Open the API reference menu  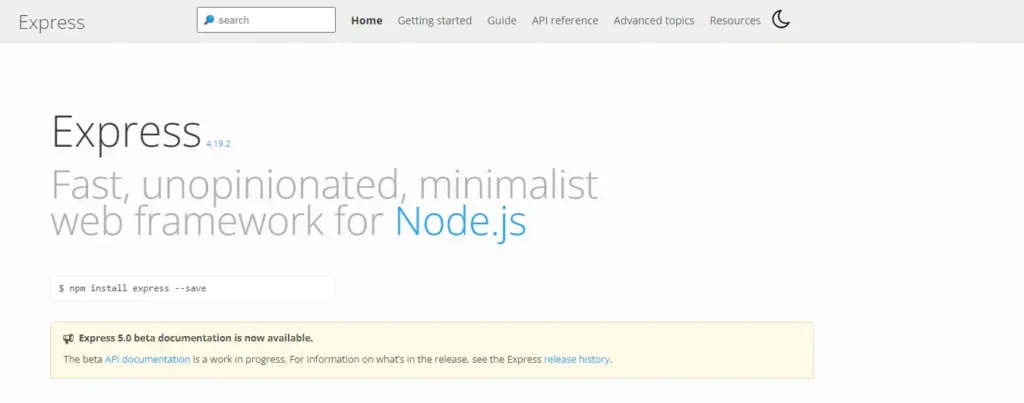565,20
